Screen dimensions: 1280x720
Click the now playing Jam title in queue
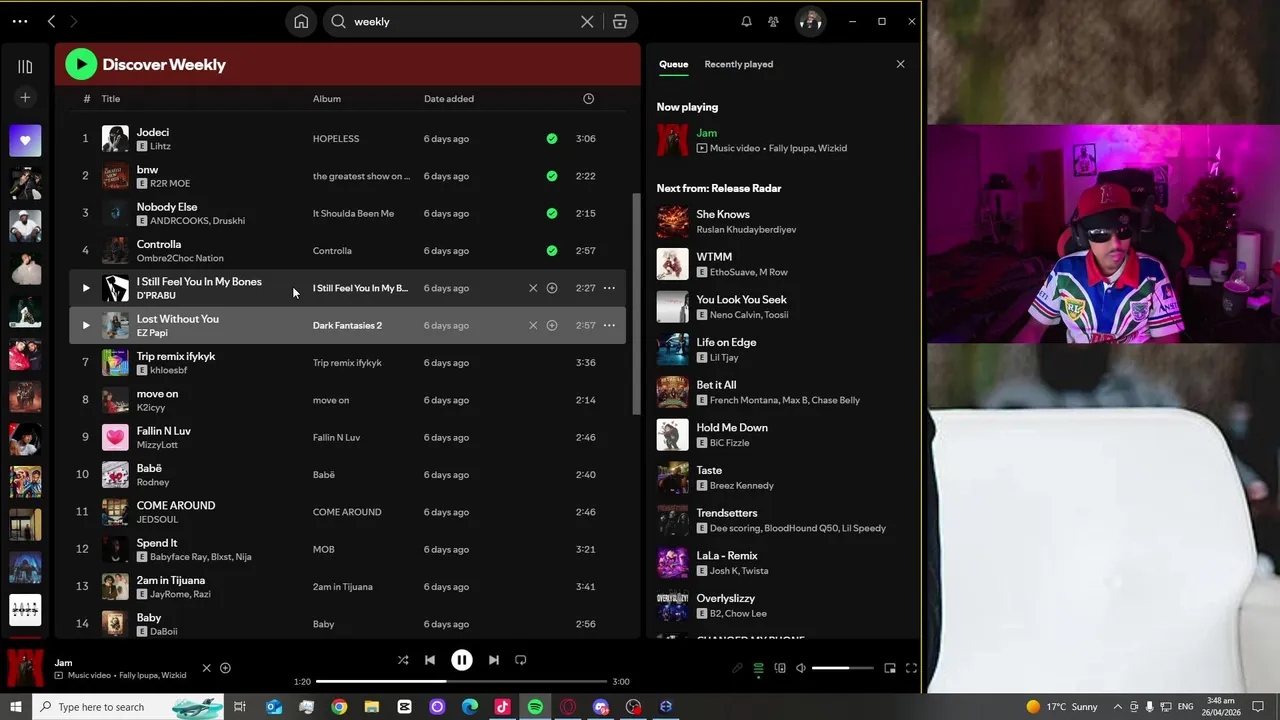706,133
